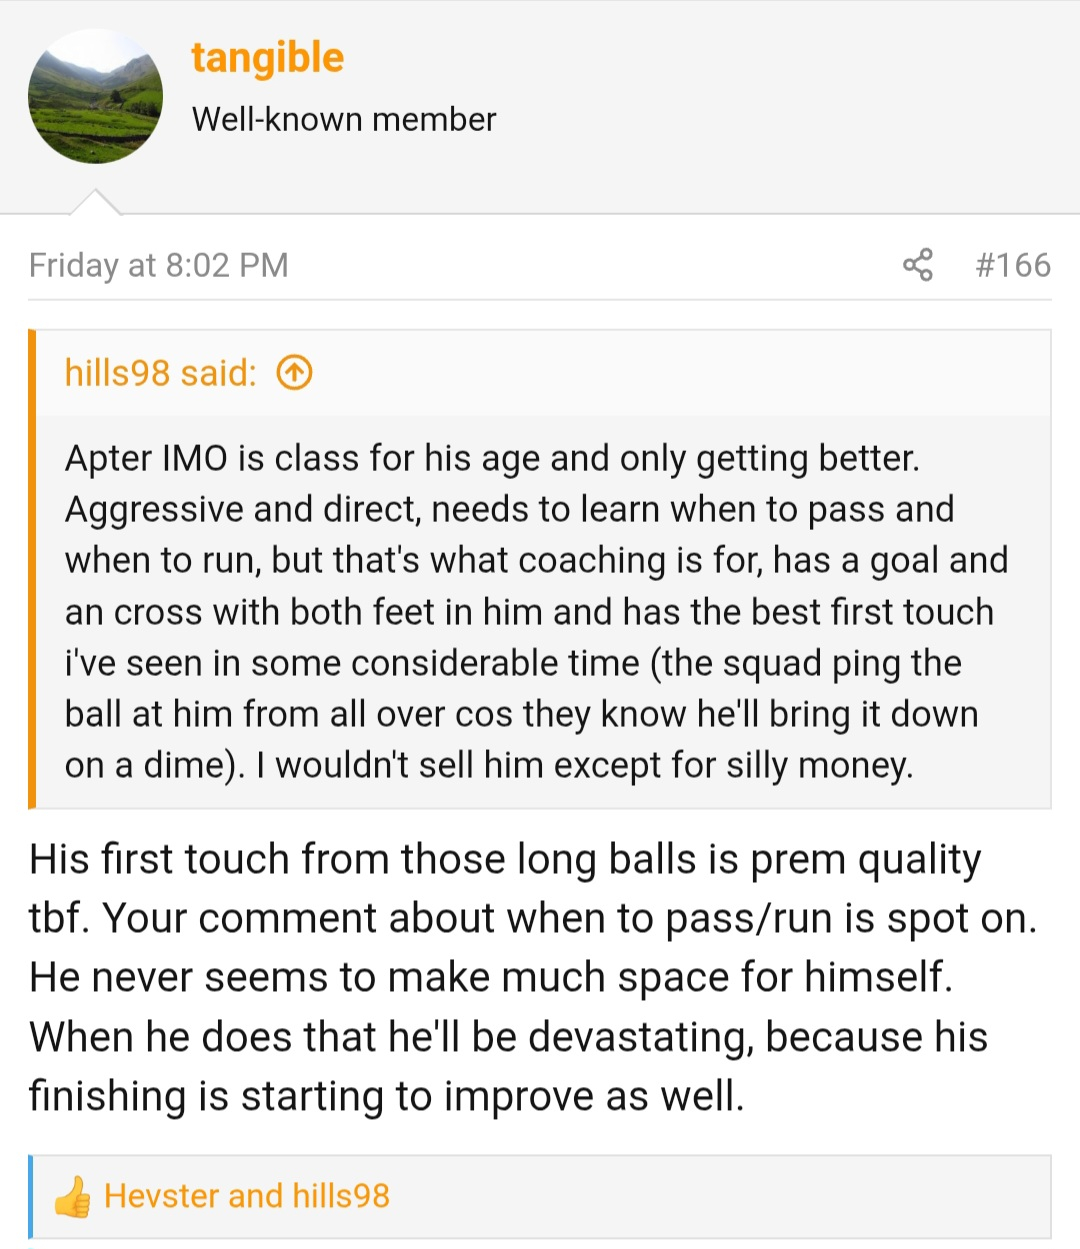Click the blue left edge of the reactions bar
The width and height of the screenshot is (1080, 1249).
click(30, 1197)
